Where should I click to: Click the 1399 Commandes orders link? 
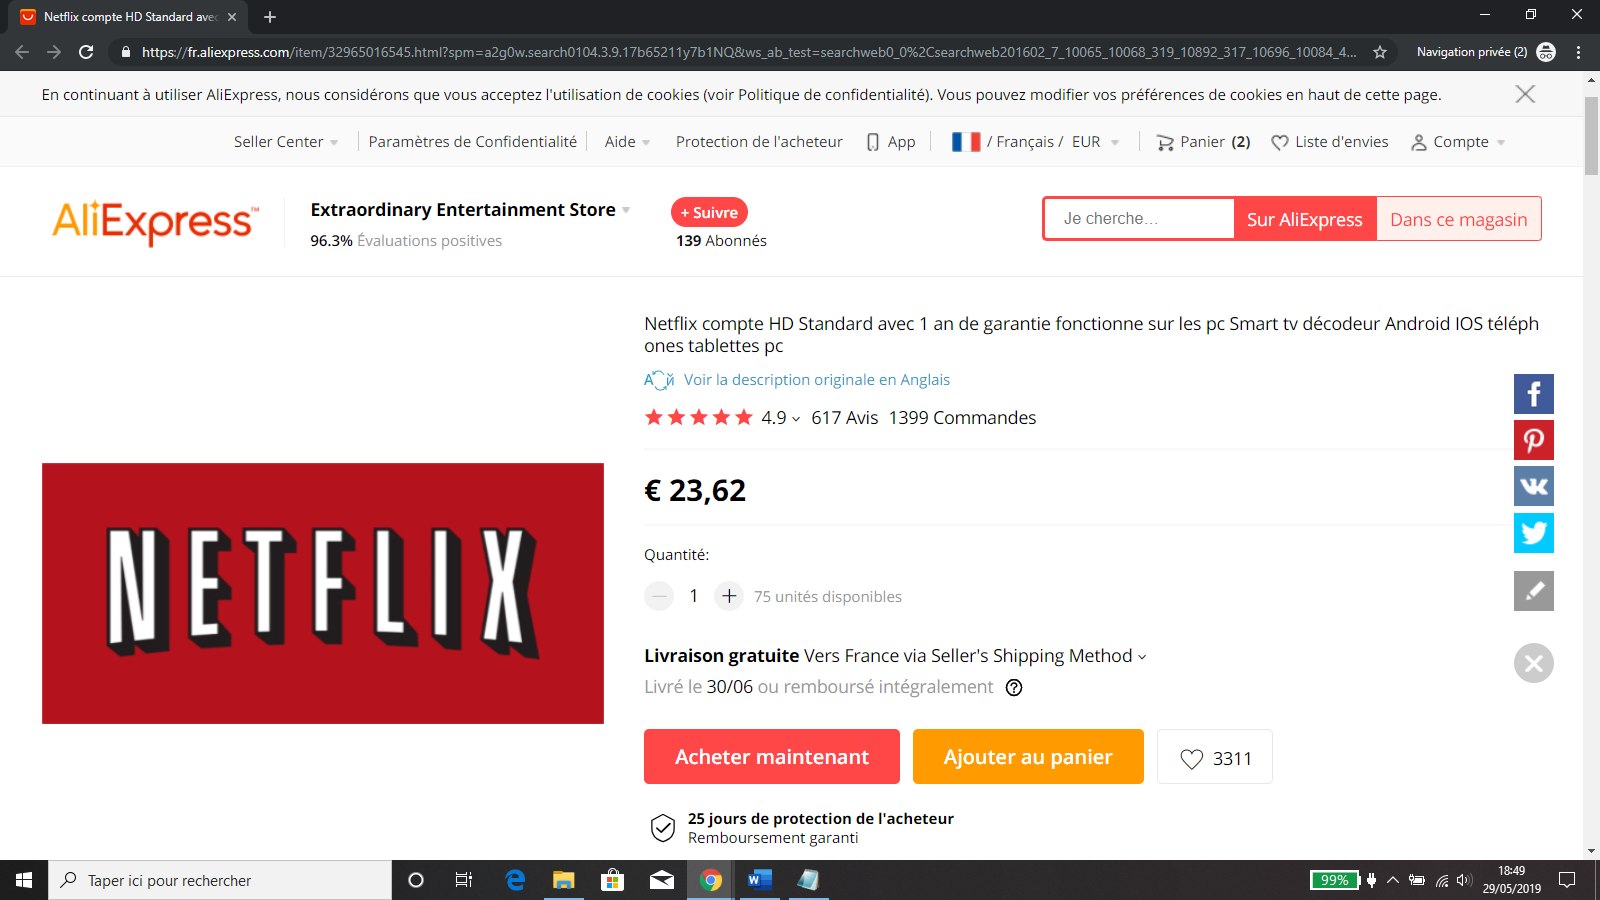962,418
